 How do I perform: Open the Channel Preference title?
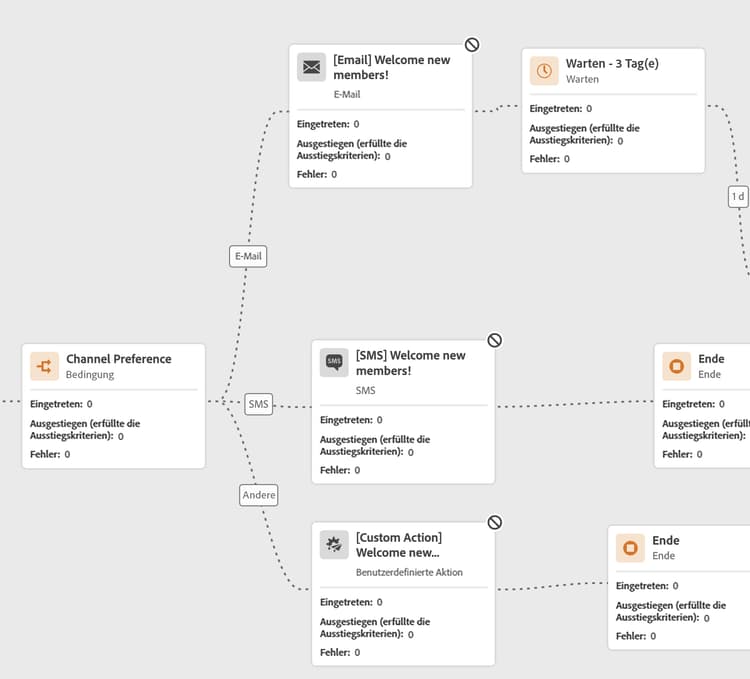119,359
